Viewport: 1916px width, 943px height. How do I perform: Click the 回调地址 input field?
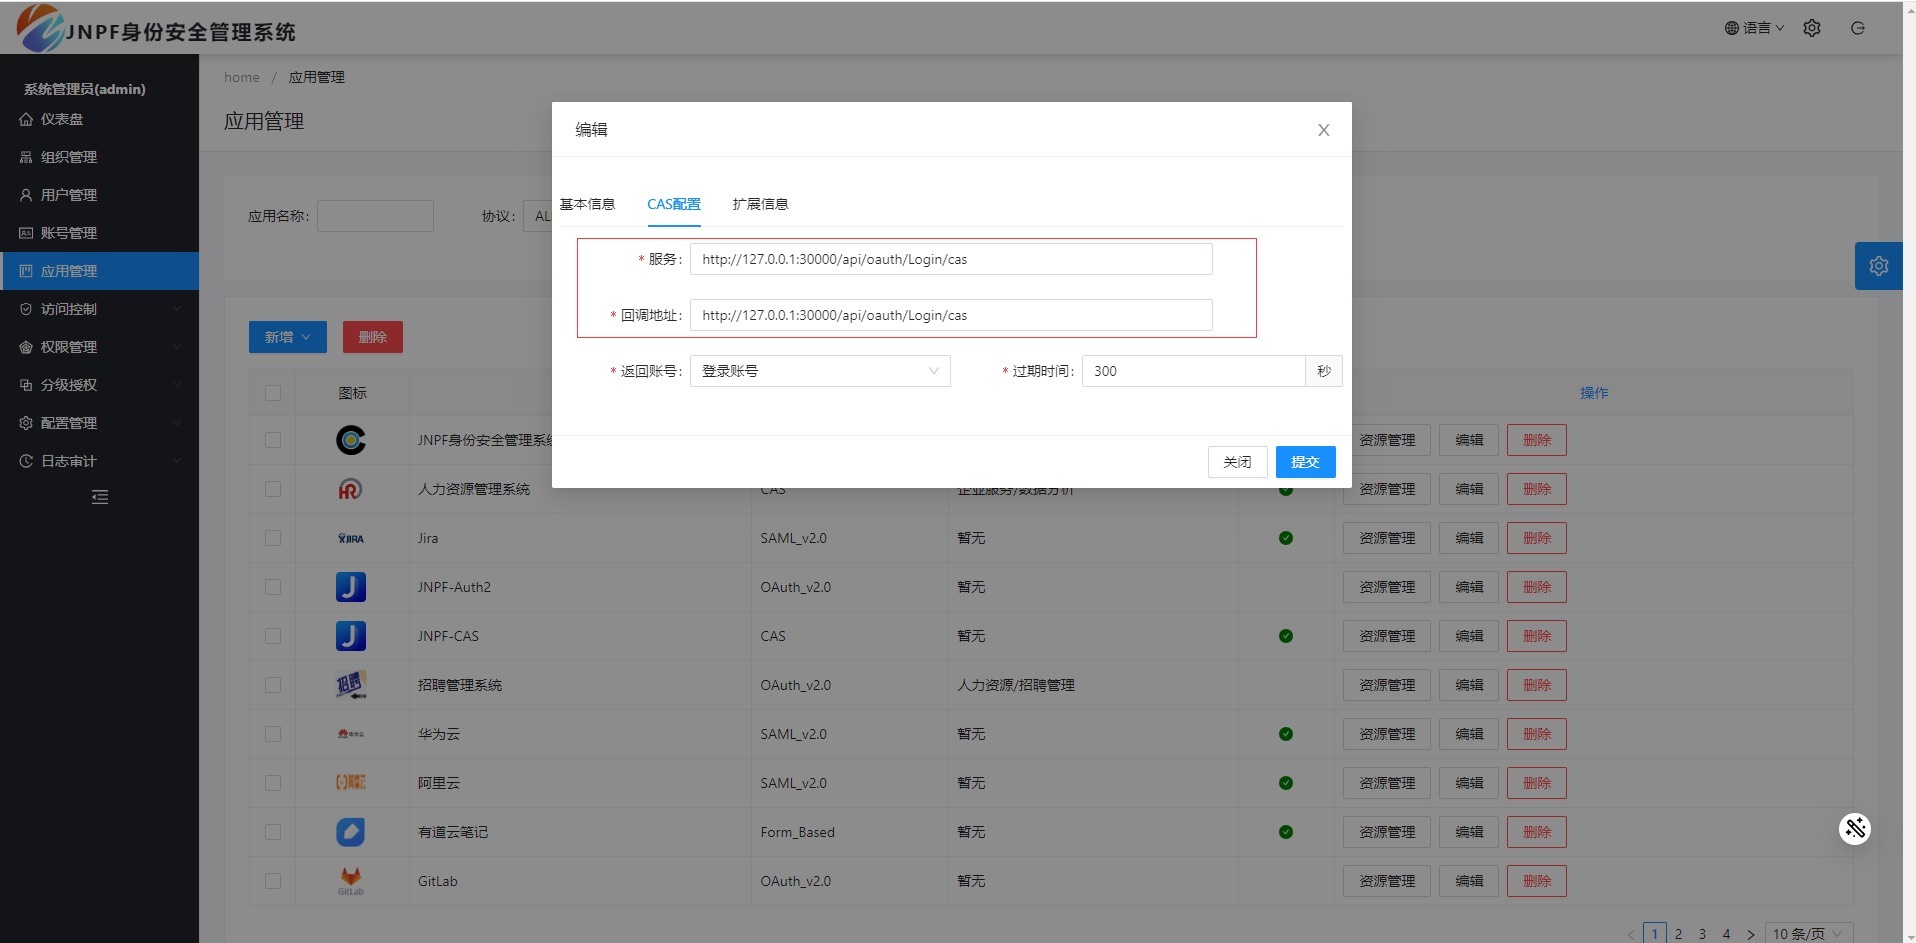(950, 315)
